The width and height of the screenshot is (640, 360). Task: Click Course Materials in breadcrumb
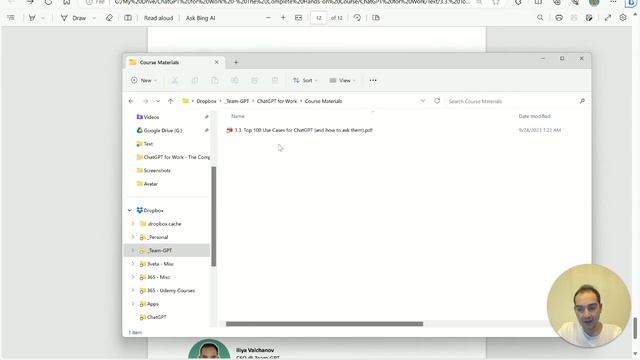click(x=323, y=101)
